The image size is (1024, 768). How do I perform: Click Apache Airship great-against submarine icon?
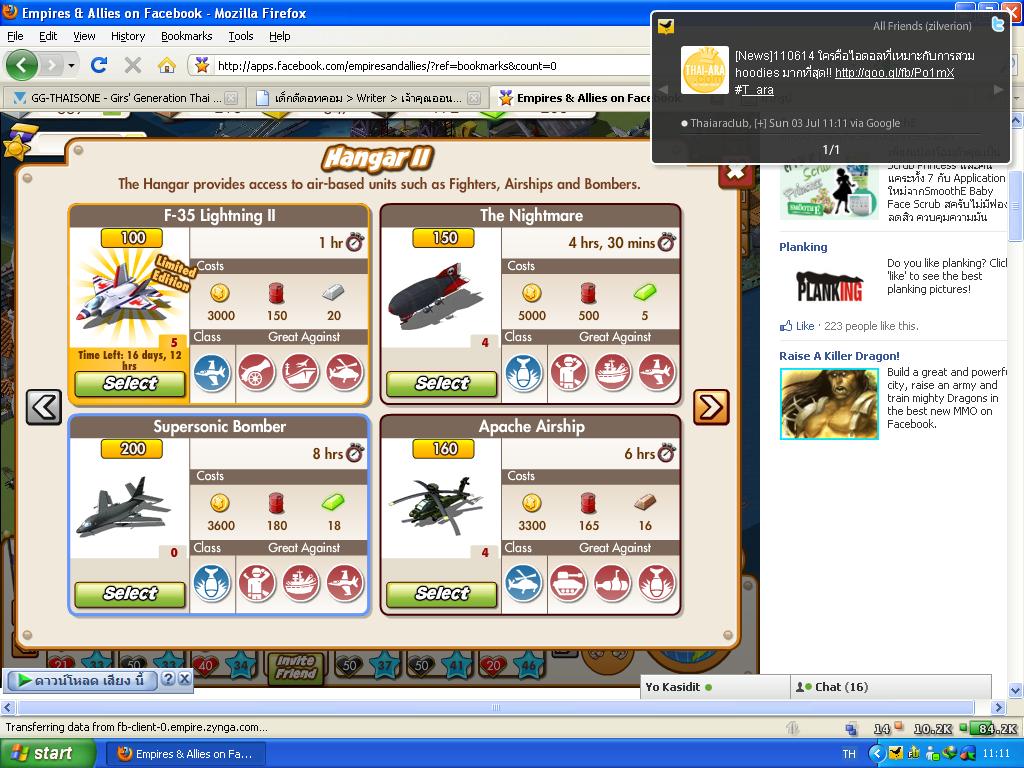(613, 583)
